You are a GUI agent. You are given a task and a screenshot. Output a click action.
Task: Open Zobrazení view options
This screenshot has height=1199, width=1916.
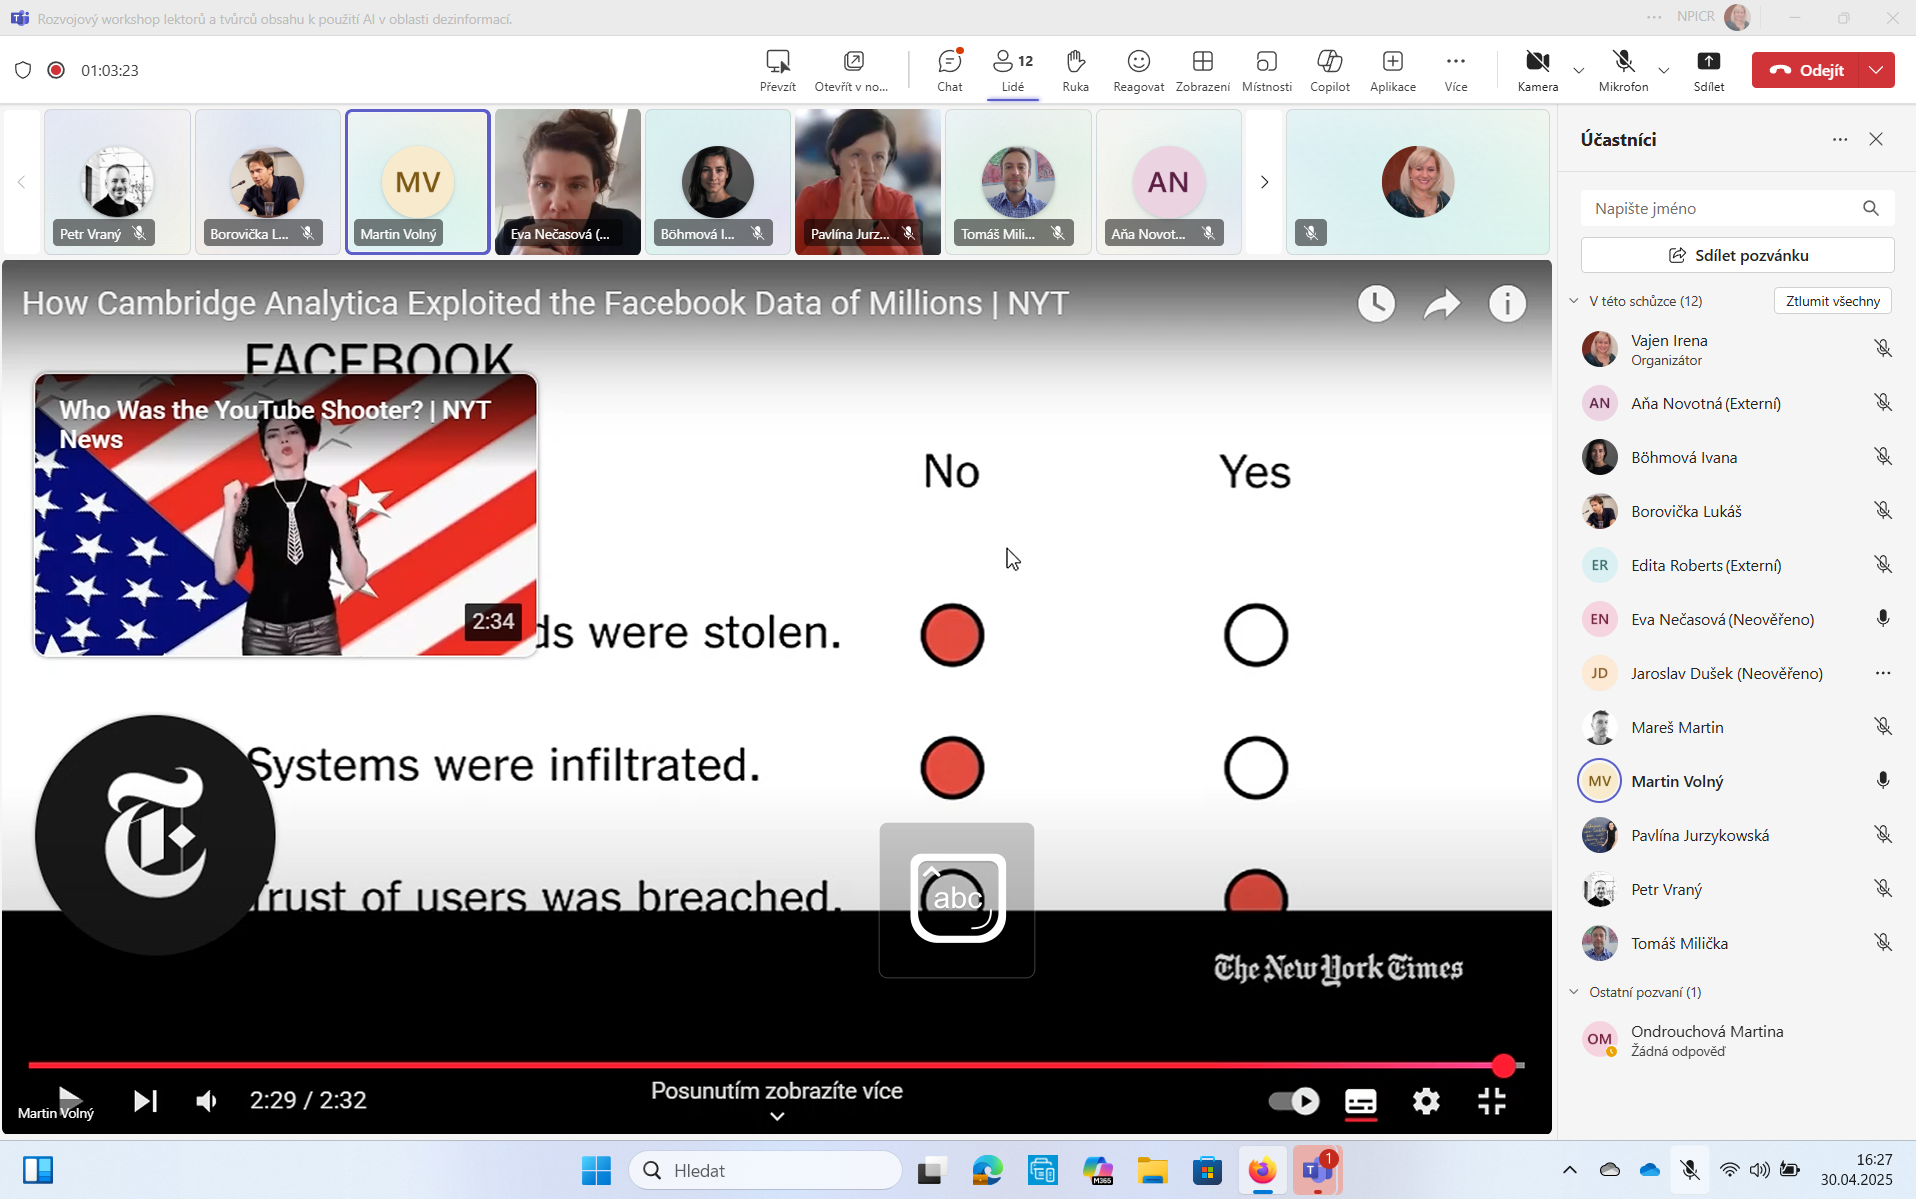pos(1202,70)
